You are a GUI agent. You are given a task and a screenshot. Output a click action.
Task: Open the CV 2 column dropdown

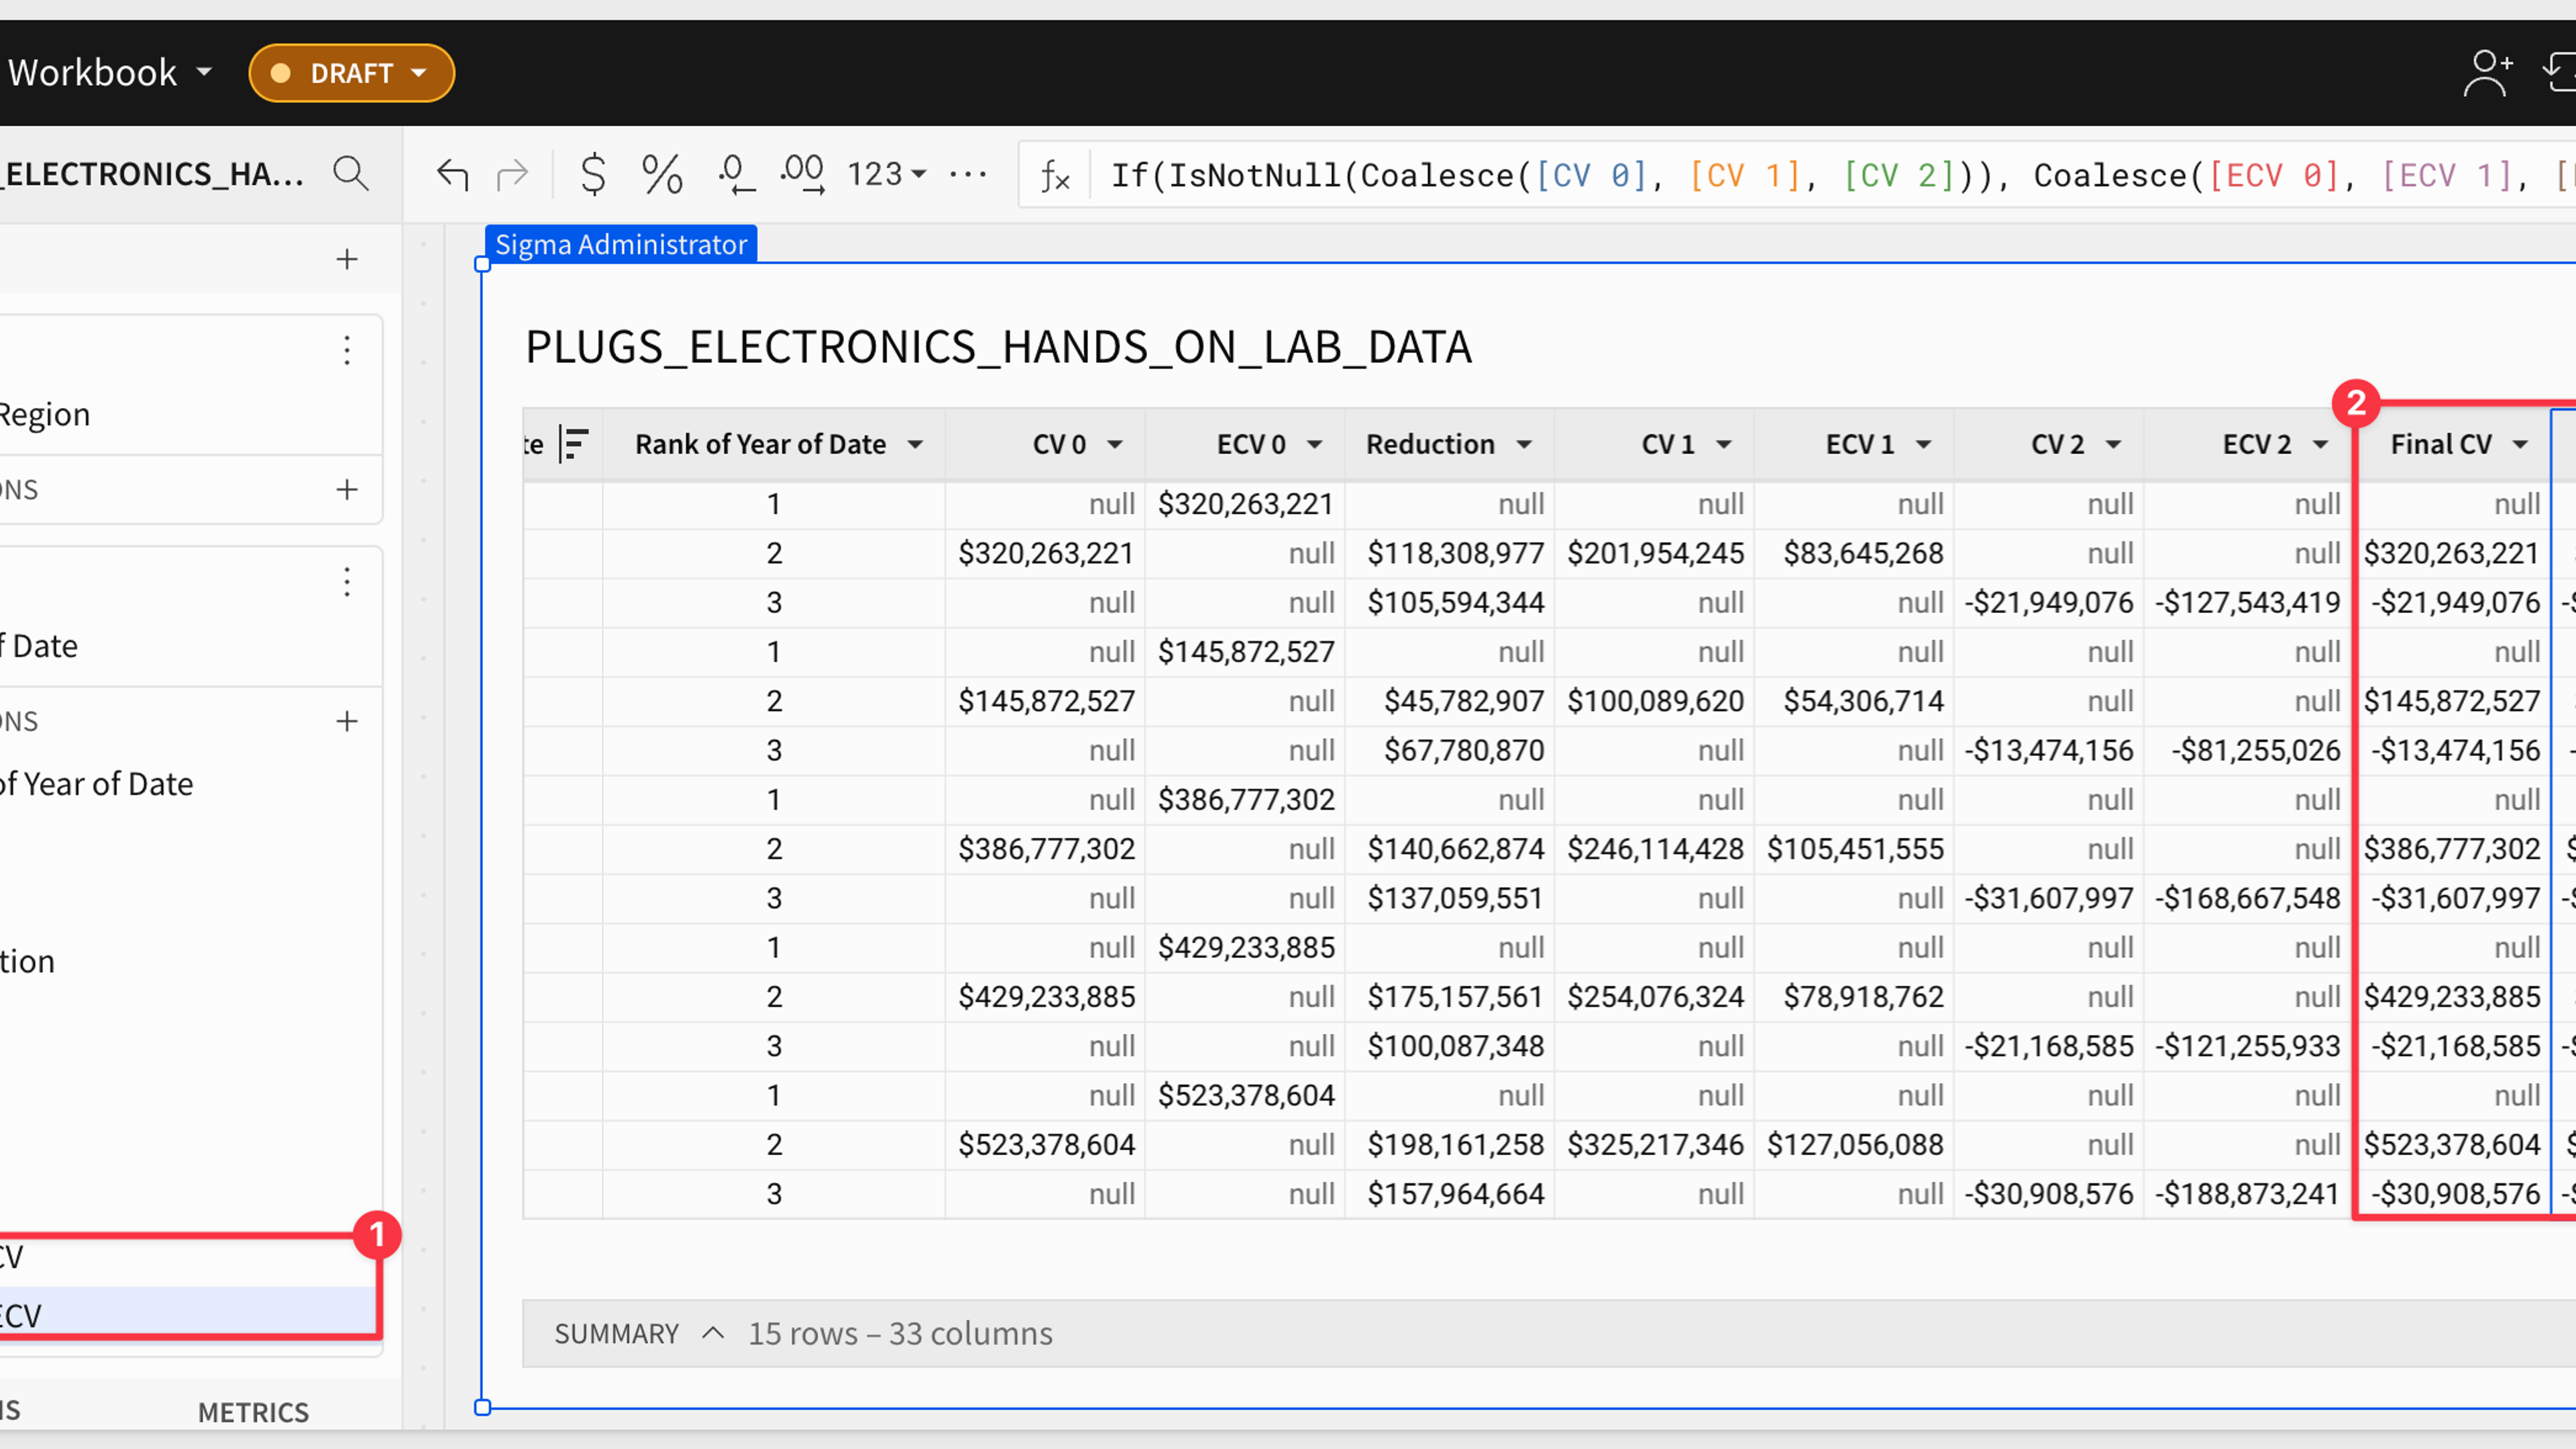click(2113, 444)
